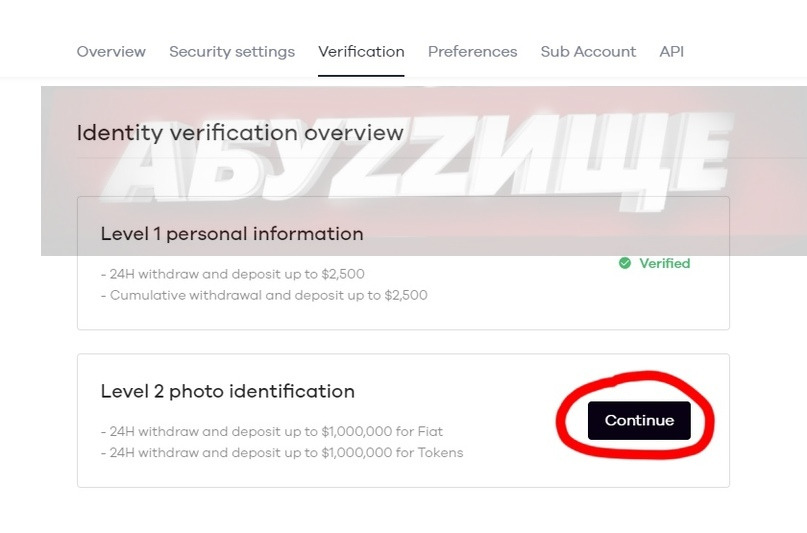Click the Level 2 photo identification heading
This screenshot has width=807, height=533.
tap(228, 391)
